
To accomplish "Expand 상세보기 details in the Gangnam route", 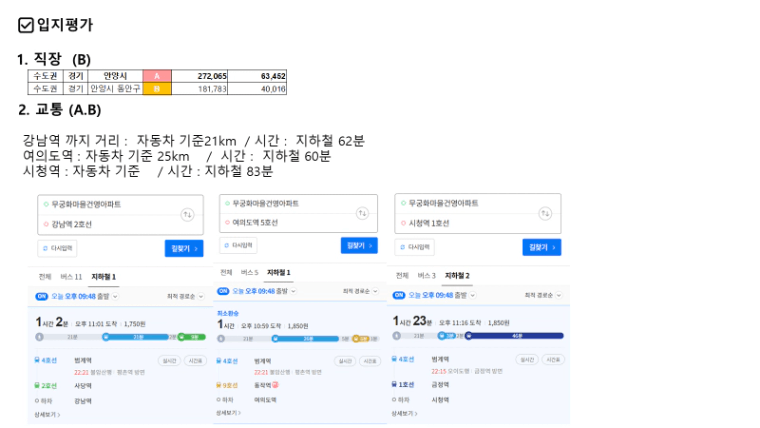I will tap(47, 415).
